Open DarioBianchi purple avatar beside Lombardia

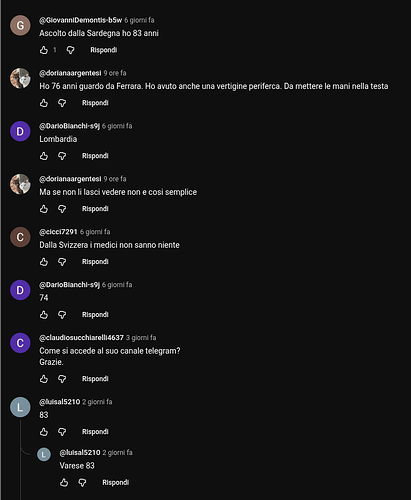click(20, 131)
